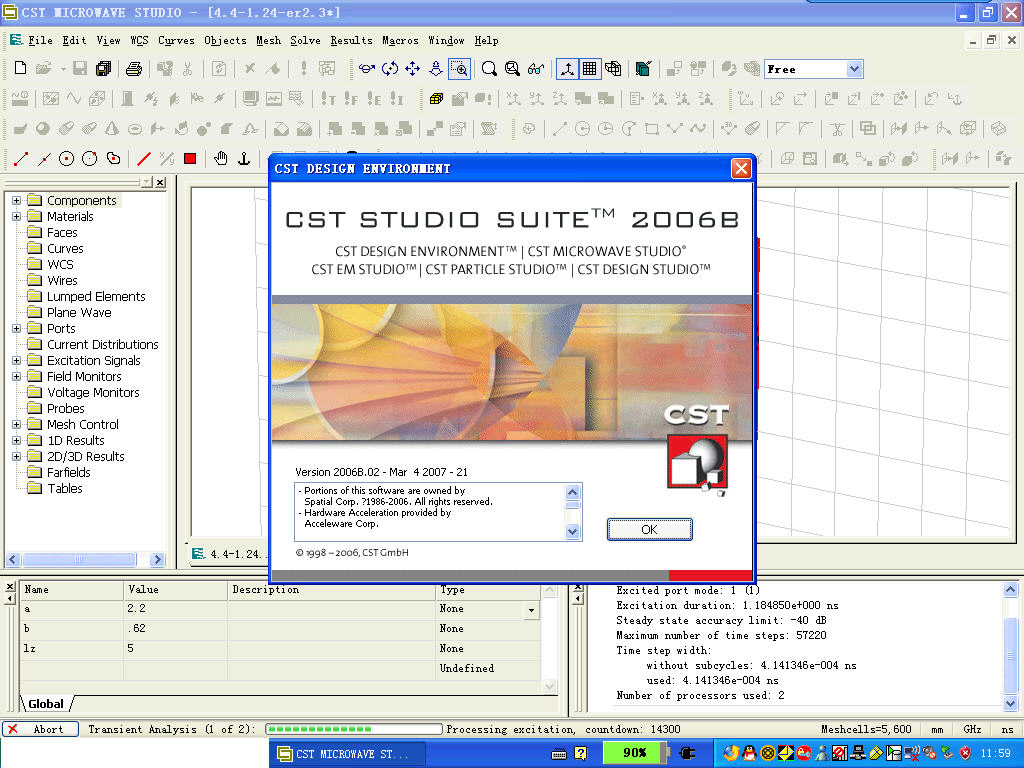Select the Pan view four-arrow tool
1024x768 pixels.
click(413, 69)
